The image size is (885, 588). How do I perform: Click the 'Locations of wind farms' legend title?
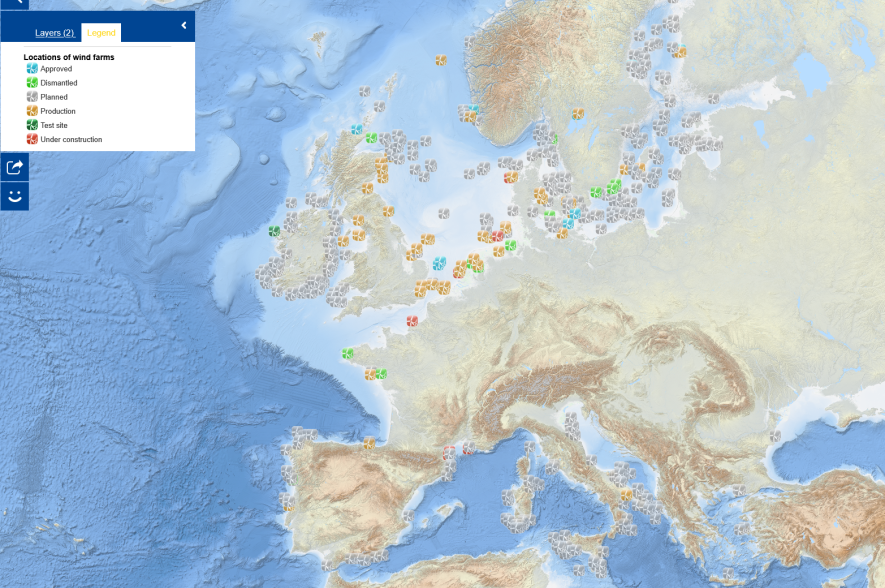pos(69,57)
